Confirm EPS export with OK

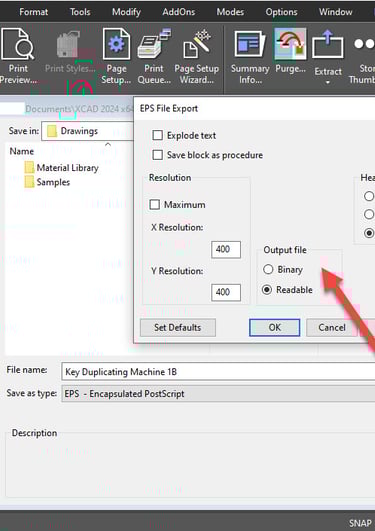click(x=274, y=327)
